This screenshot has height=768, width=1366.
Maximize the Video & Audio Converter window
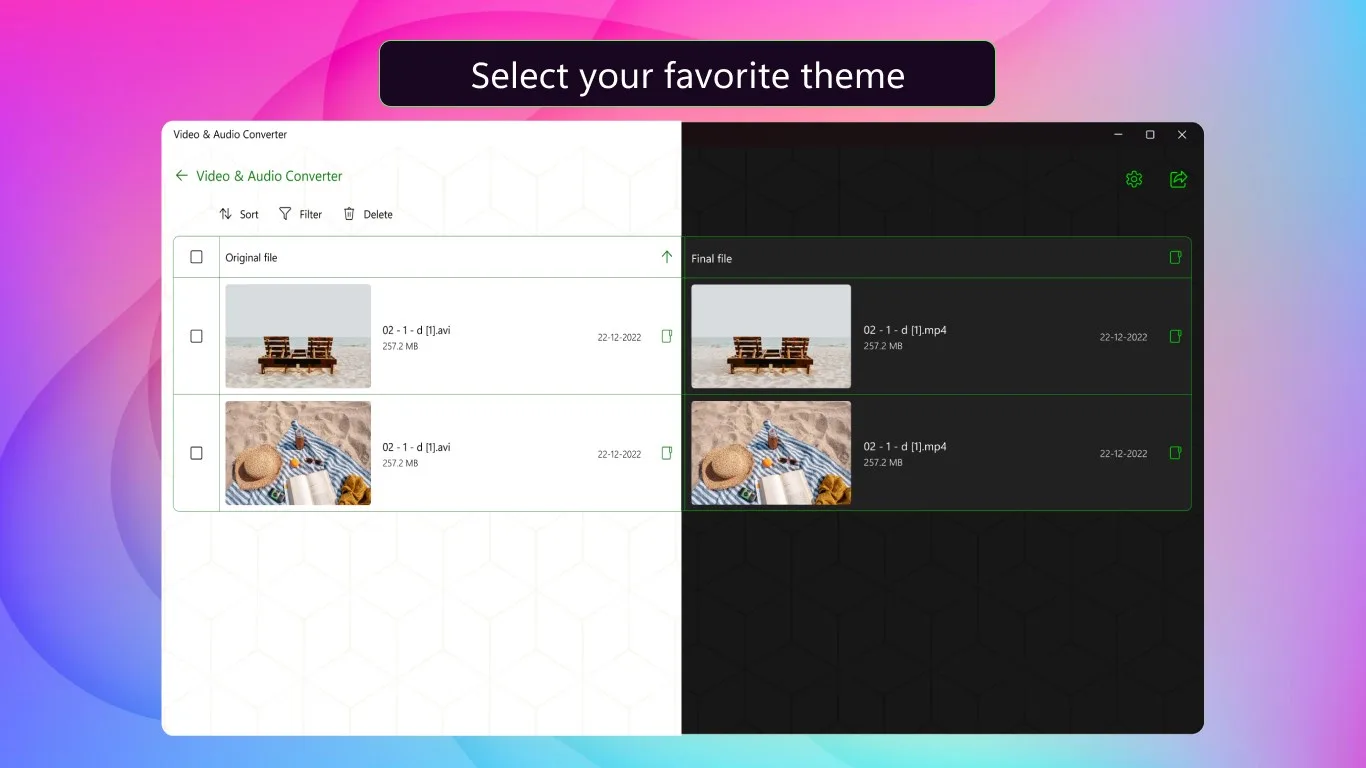click(x=1150, y=135)
